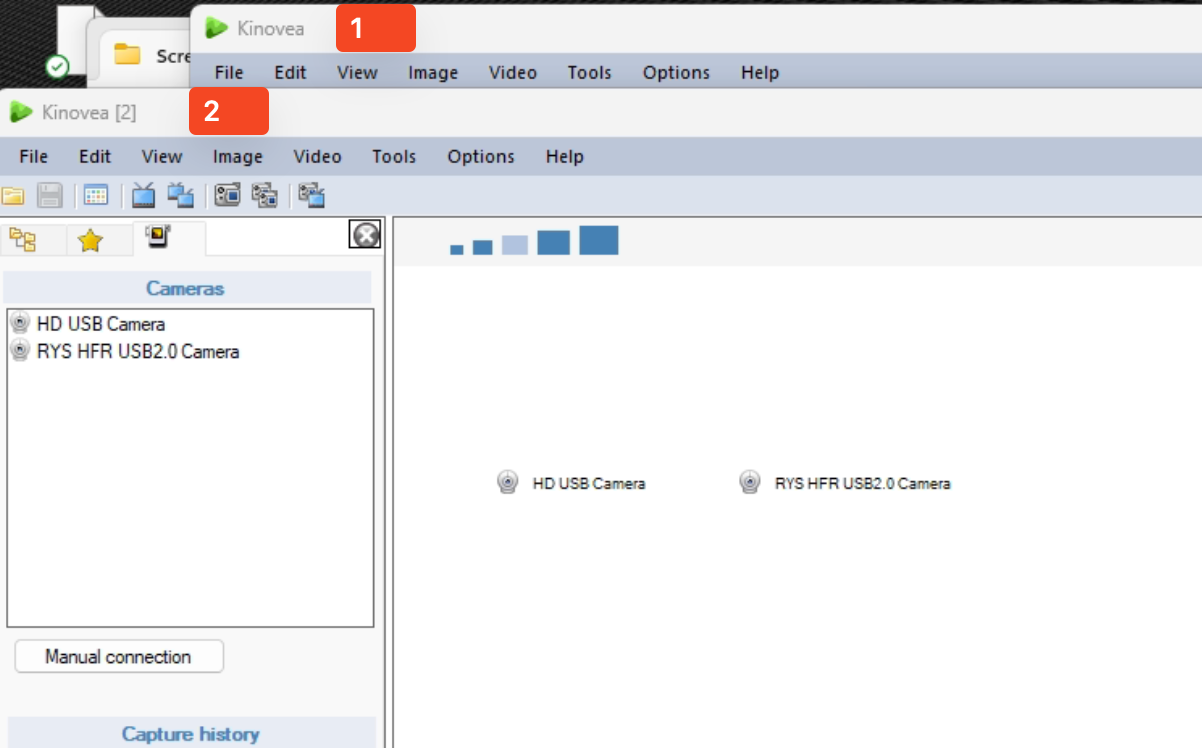Select the one capture screen icon

227,196
